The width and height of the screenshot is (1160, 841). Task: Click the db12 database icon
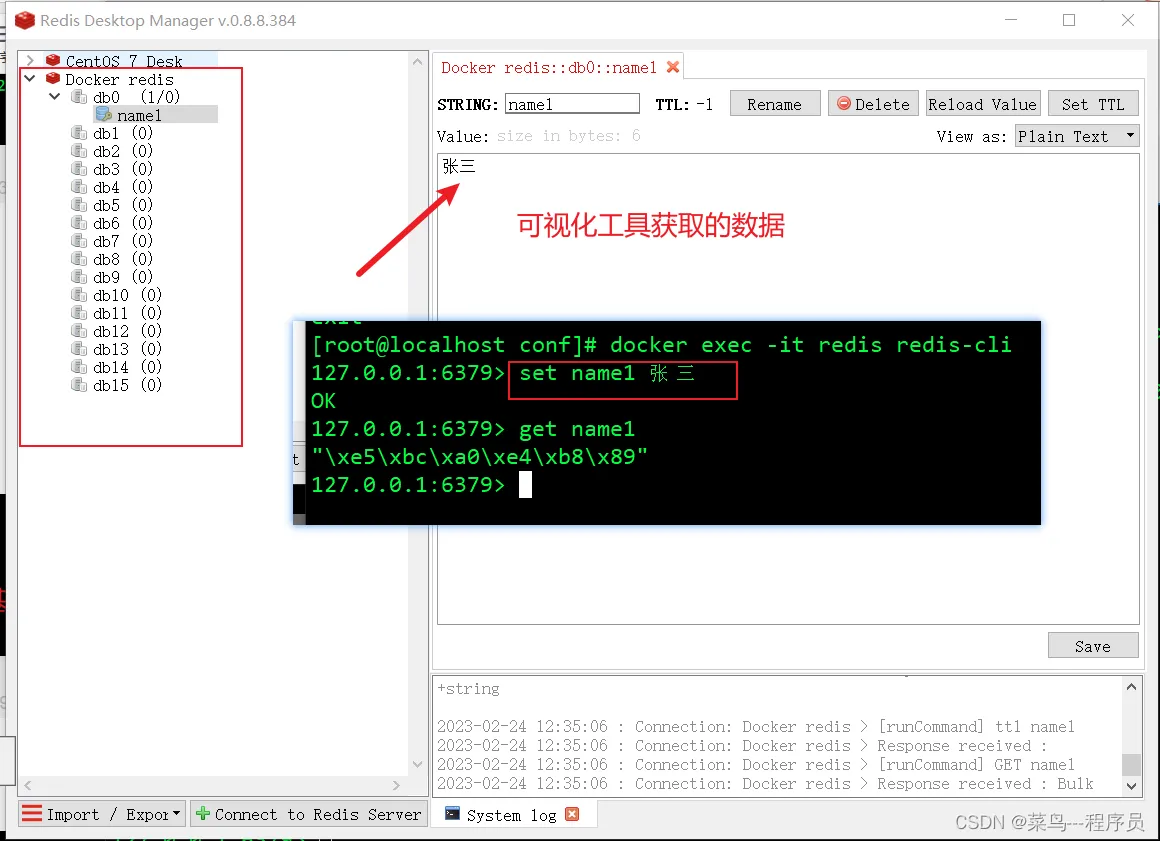click(x=79, y=331)
